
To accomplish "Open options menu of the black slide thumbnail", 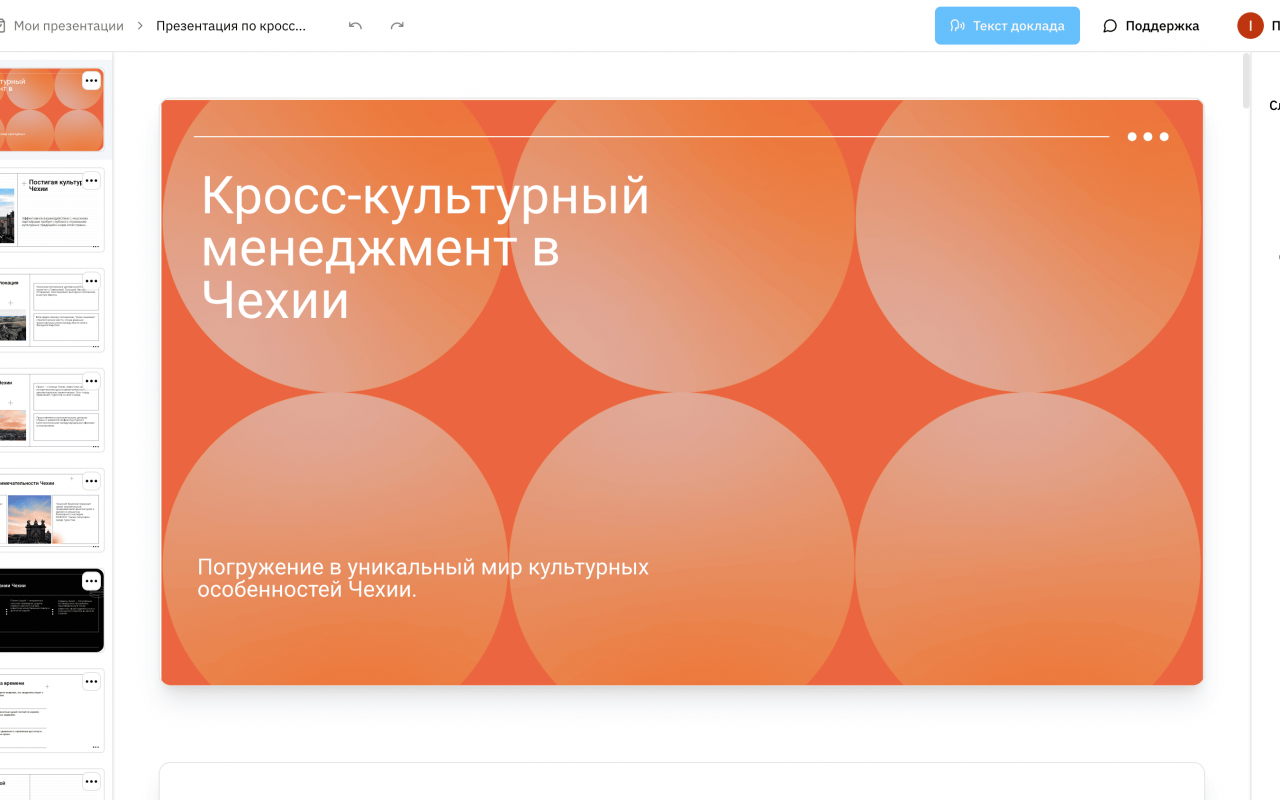I will [91, 581].
